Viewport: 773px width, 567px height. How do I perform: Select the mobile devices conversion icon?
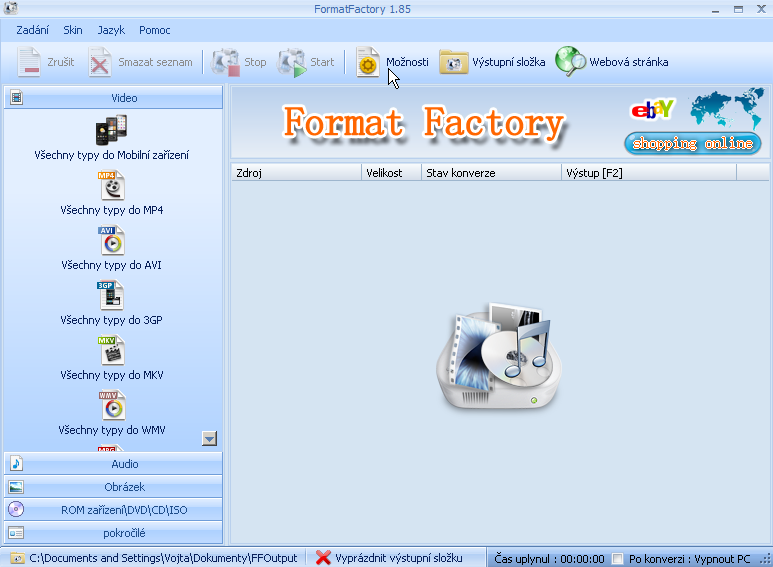point(111,130)
